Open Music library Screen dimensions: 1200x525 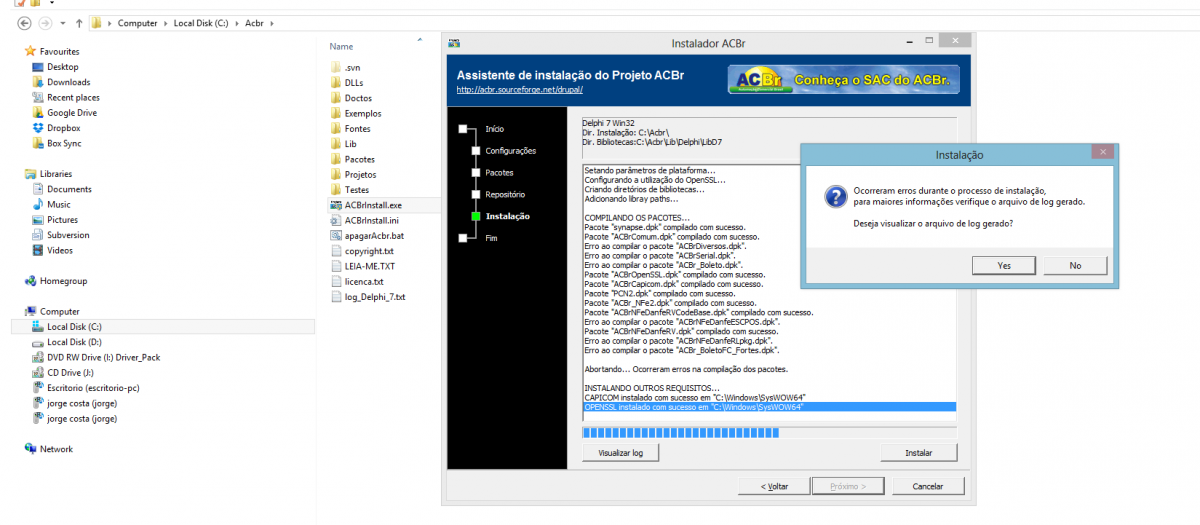click(58, 204)
